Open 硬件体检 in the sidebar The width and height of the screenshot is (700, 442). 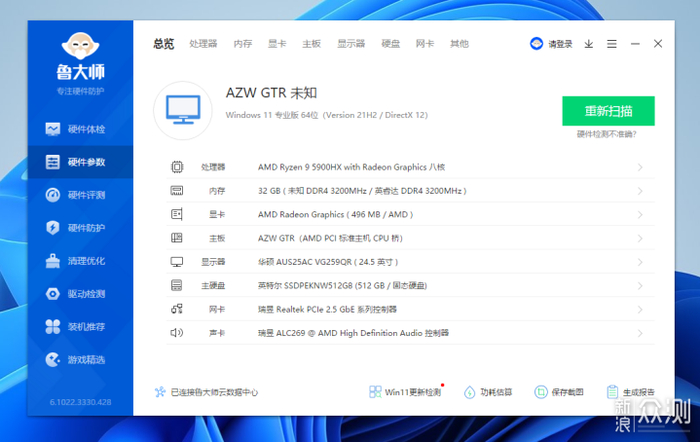click(80, 129)
